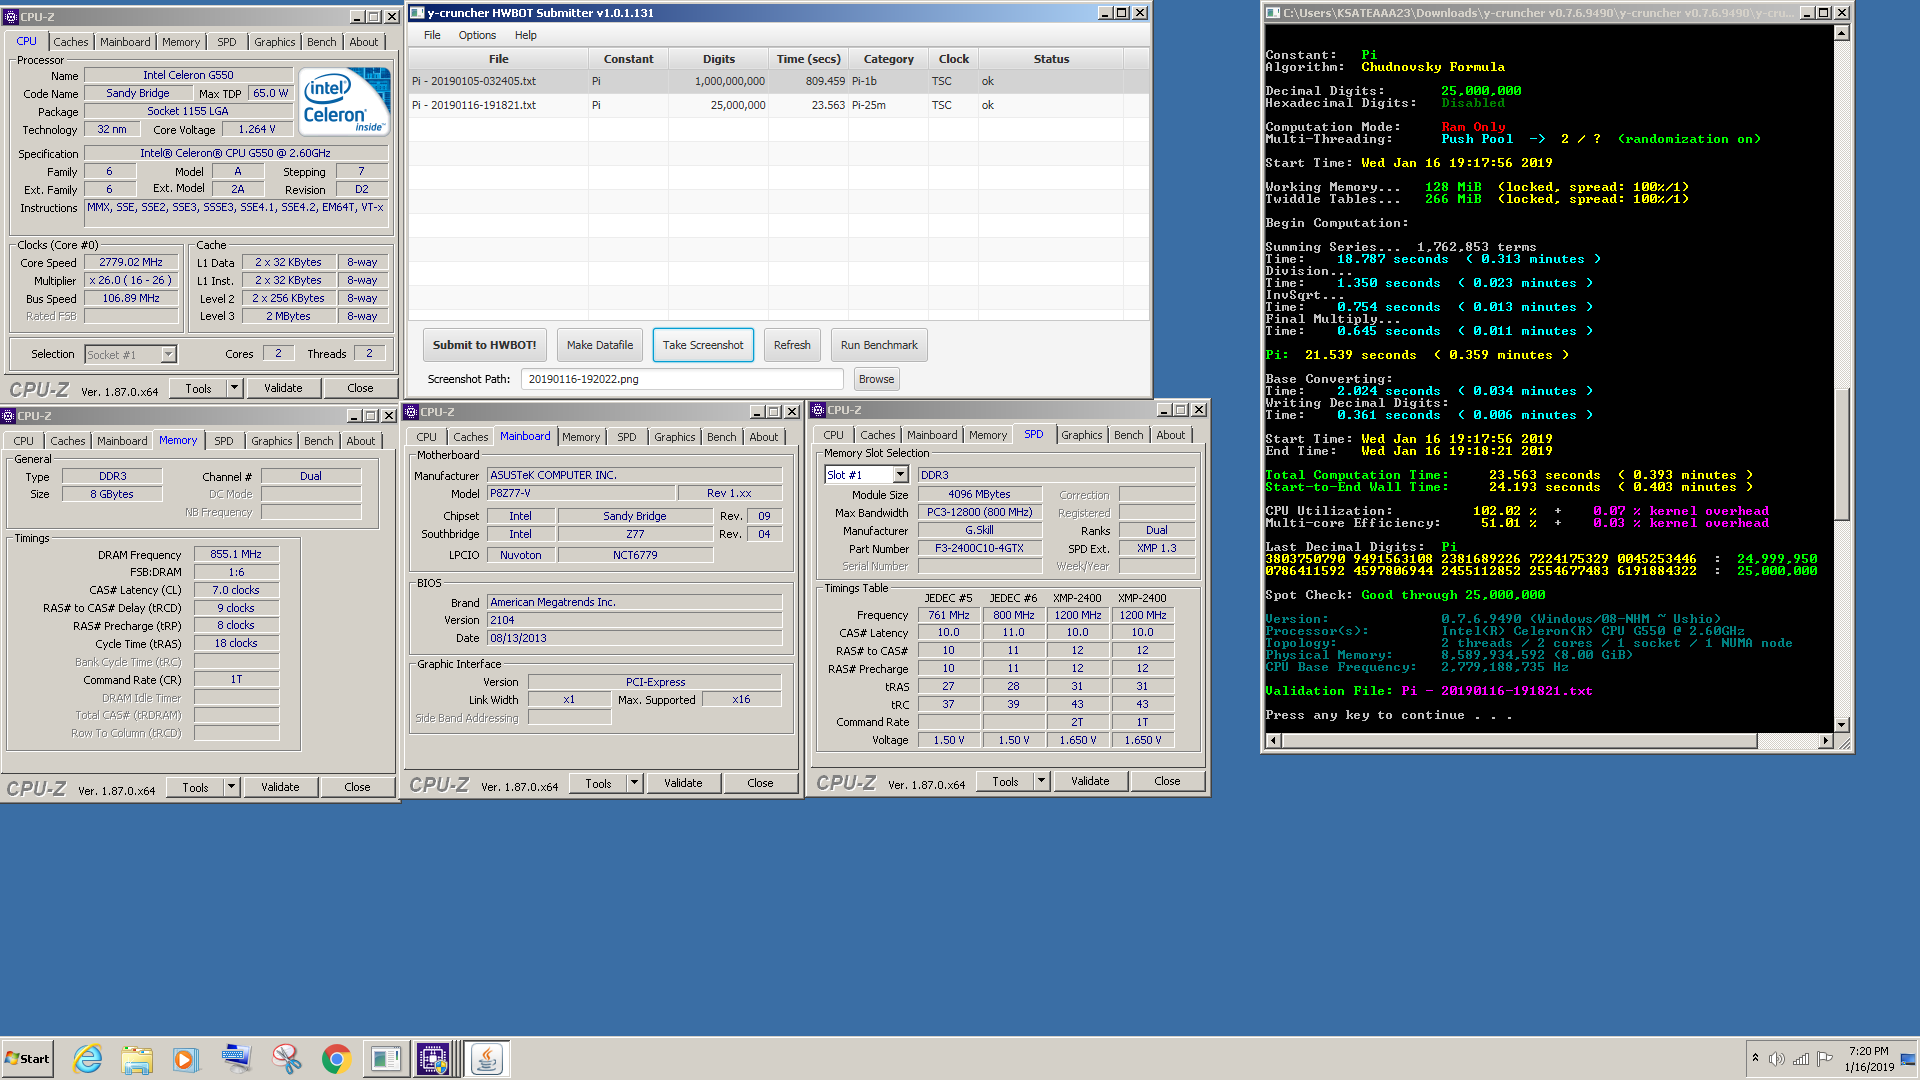Click the Start button
The image size is (1920, 1080).
28,1059
